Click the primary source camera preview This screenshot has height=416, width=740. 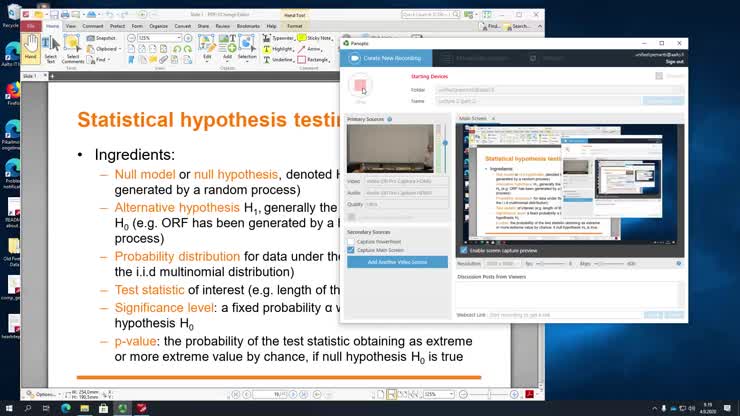tap(390, 148)
